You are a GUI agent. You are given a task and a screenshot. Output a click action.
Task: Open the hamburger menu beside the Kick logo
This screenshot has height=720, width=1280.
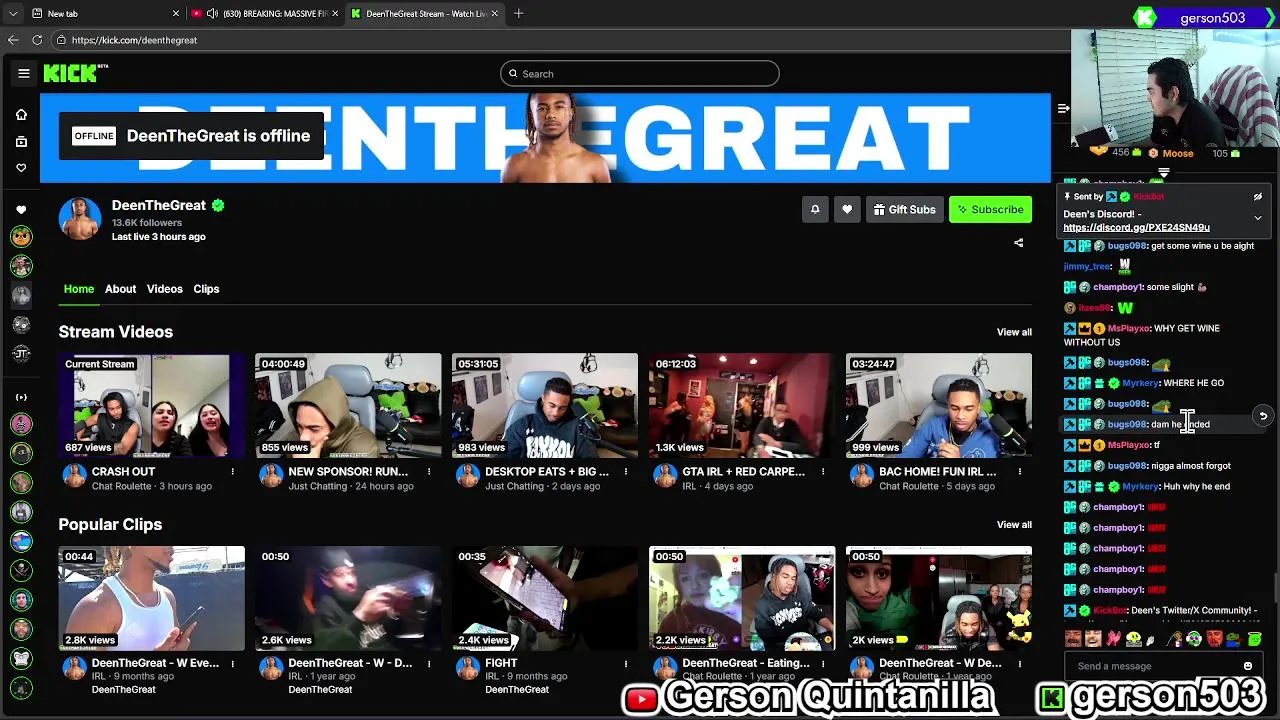pyautogui.click(x=24, y=73)
